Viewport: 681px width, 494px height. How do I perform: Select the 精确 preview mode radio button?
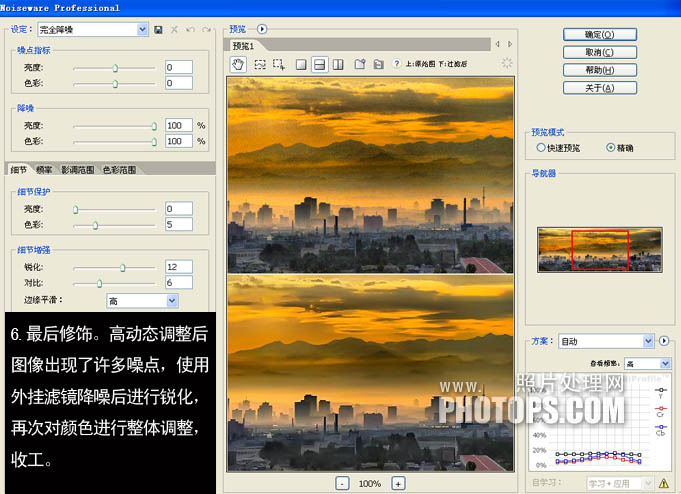(611, 147)
